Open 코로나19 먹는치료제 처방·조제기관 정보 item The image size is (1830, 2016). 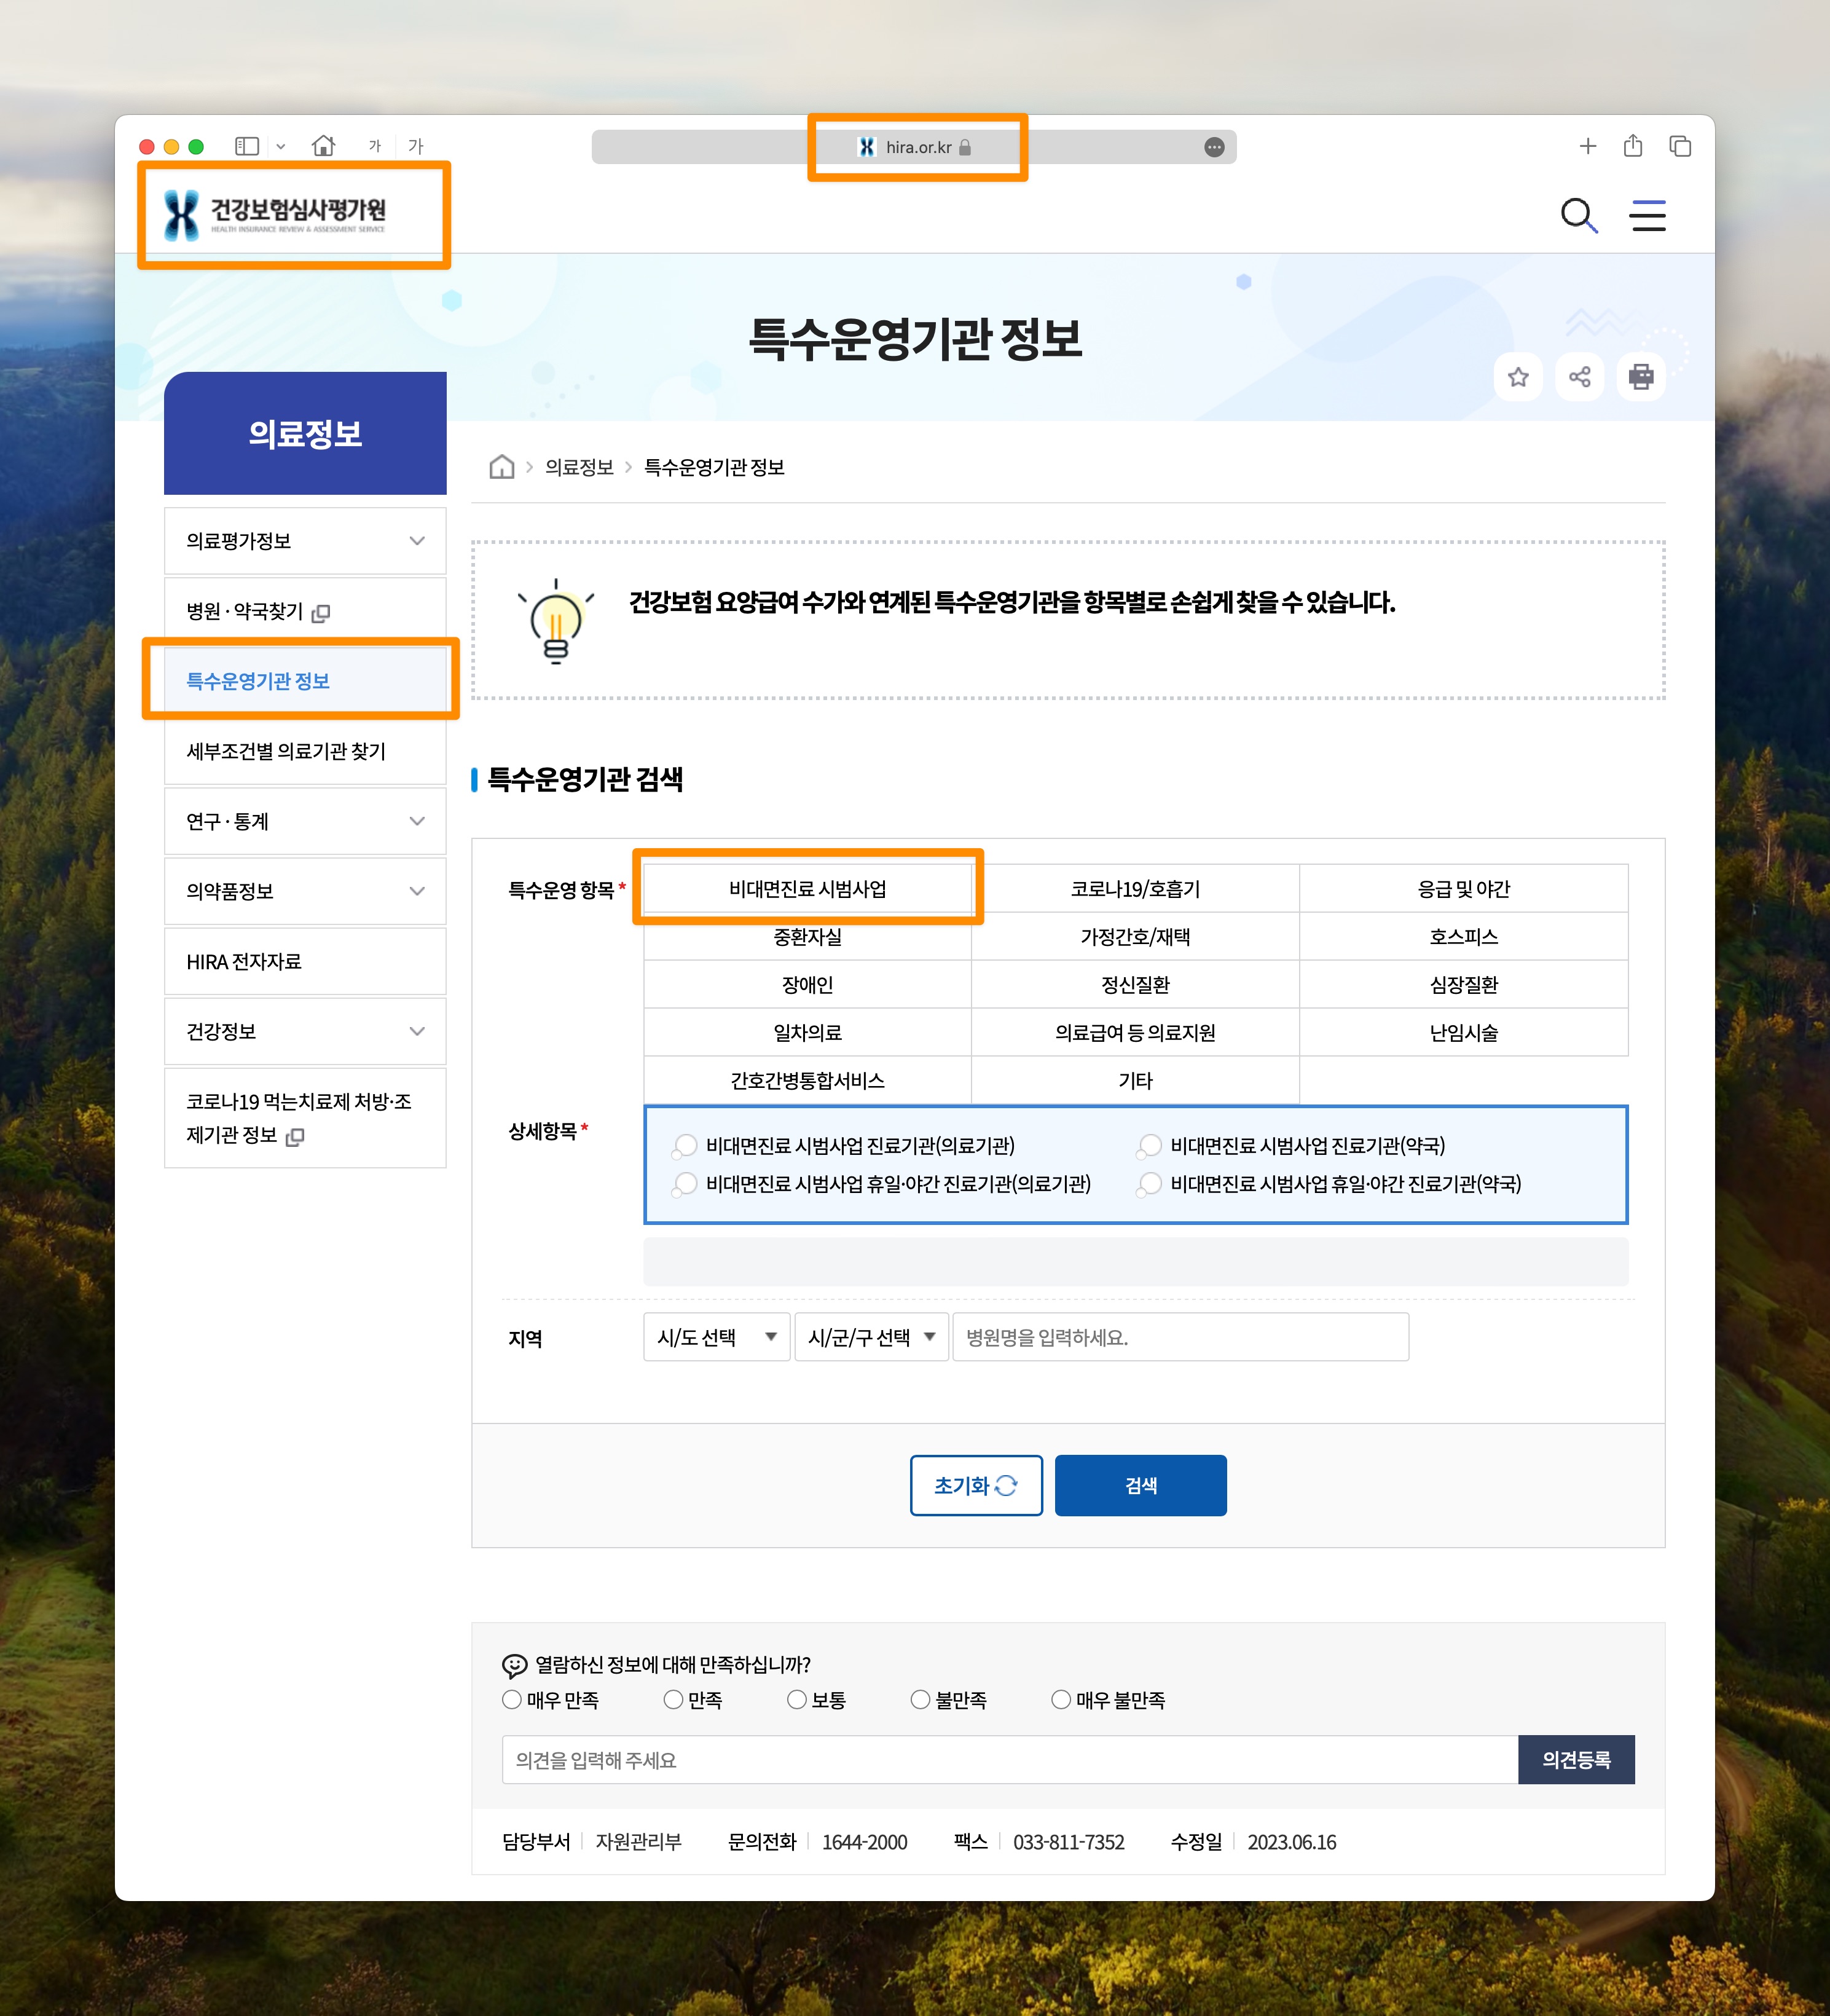tap(305, 1118)
